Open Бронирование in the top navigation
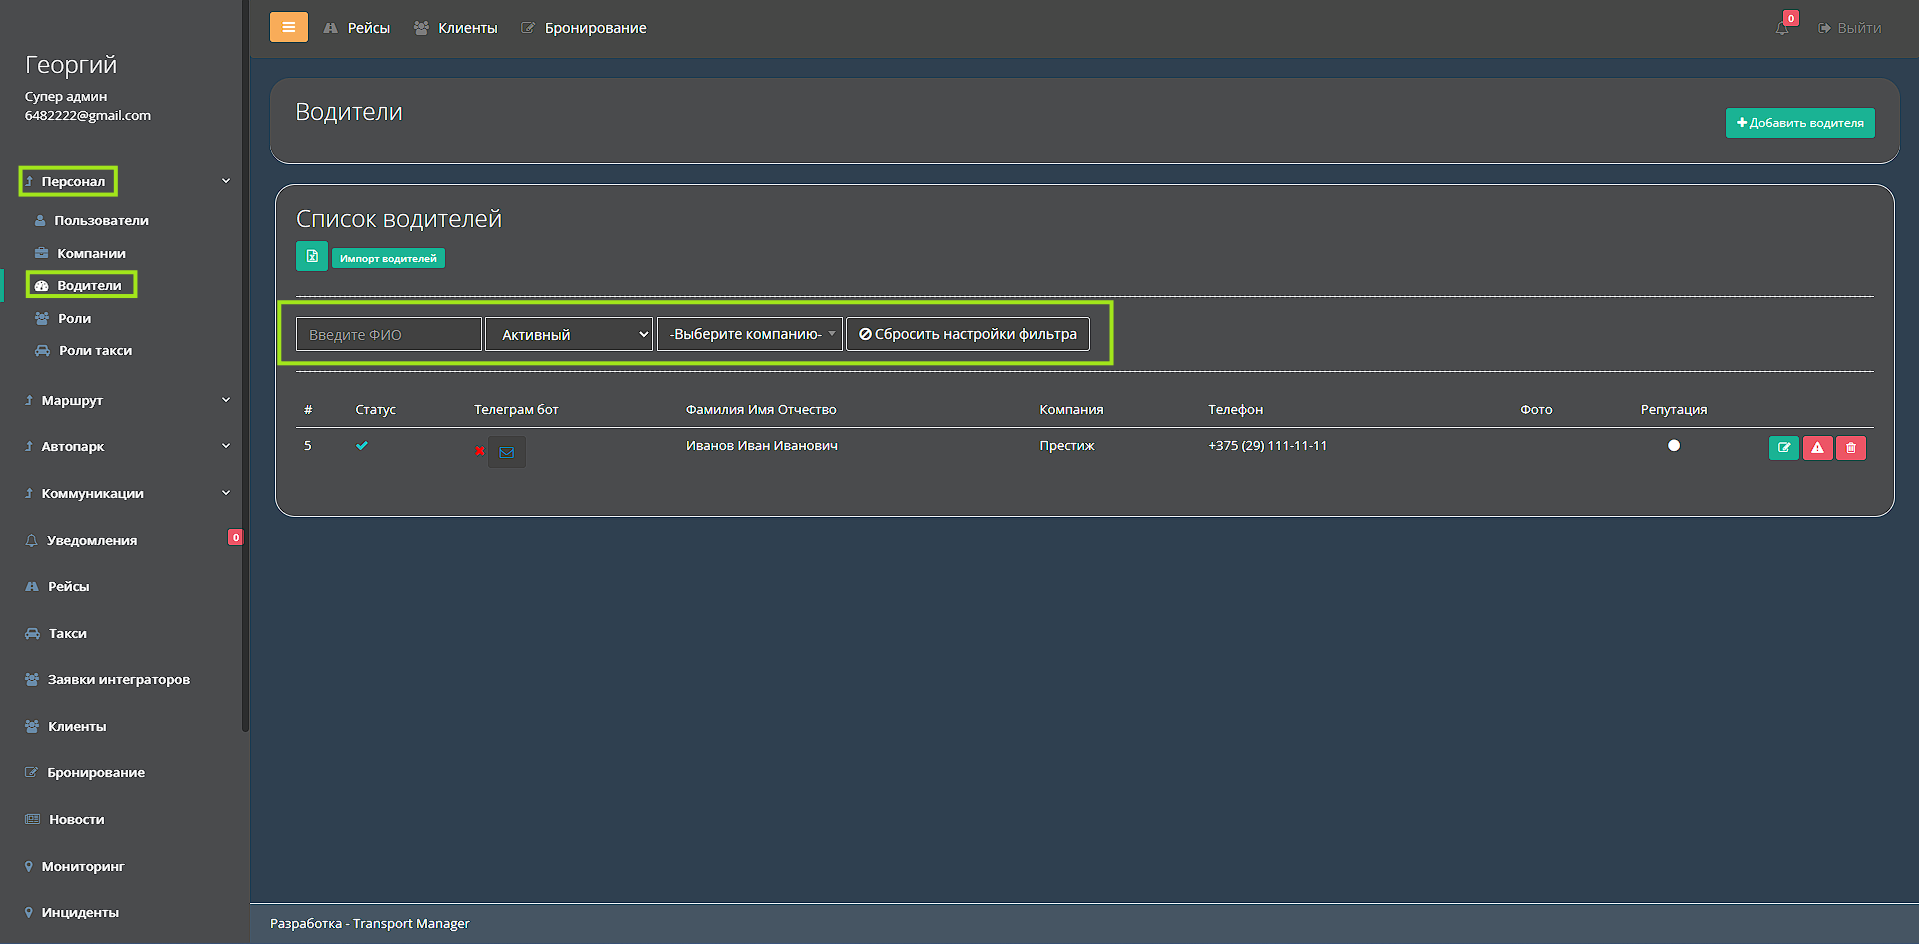Screen dimensions: 1919x944 click(x=584, y=28)
